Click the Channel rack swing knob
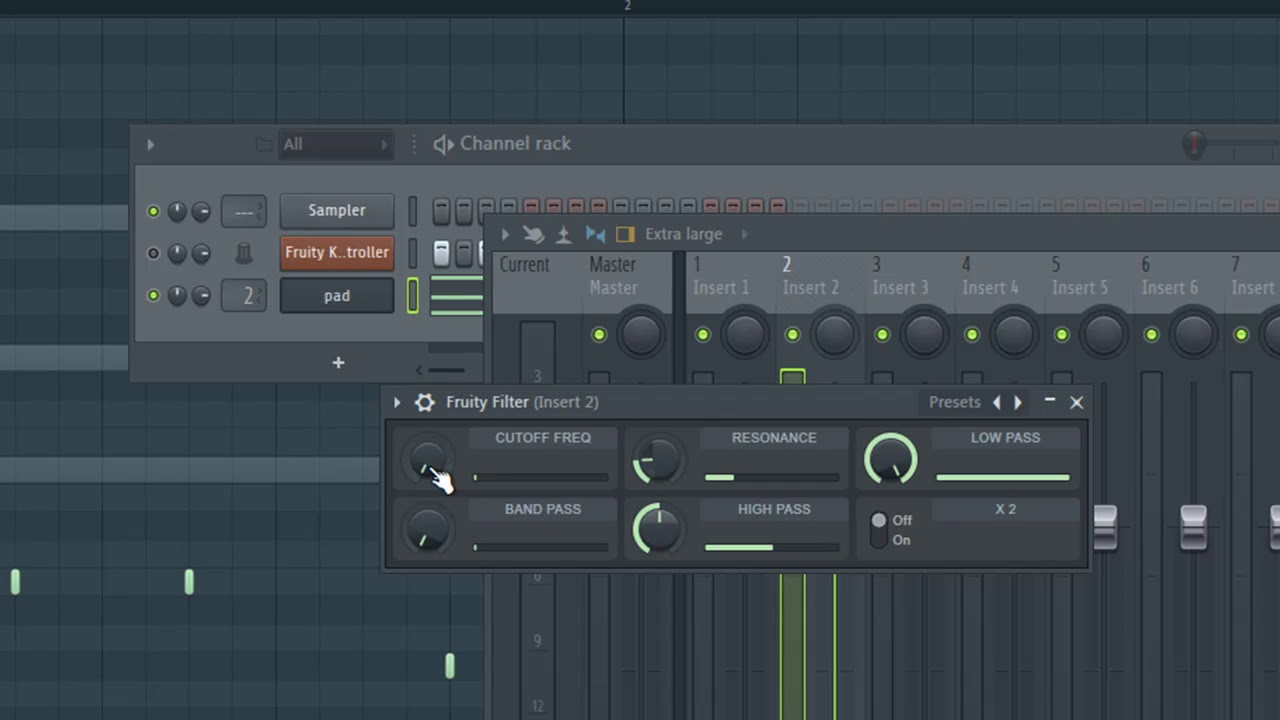This screenshot has height=720, width=1280. 1193,145
